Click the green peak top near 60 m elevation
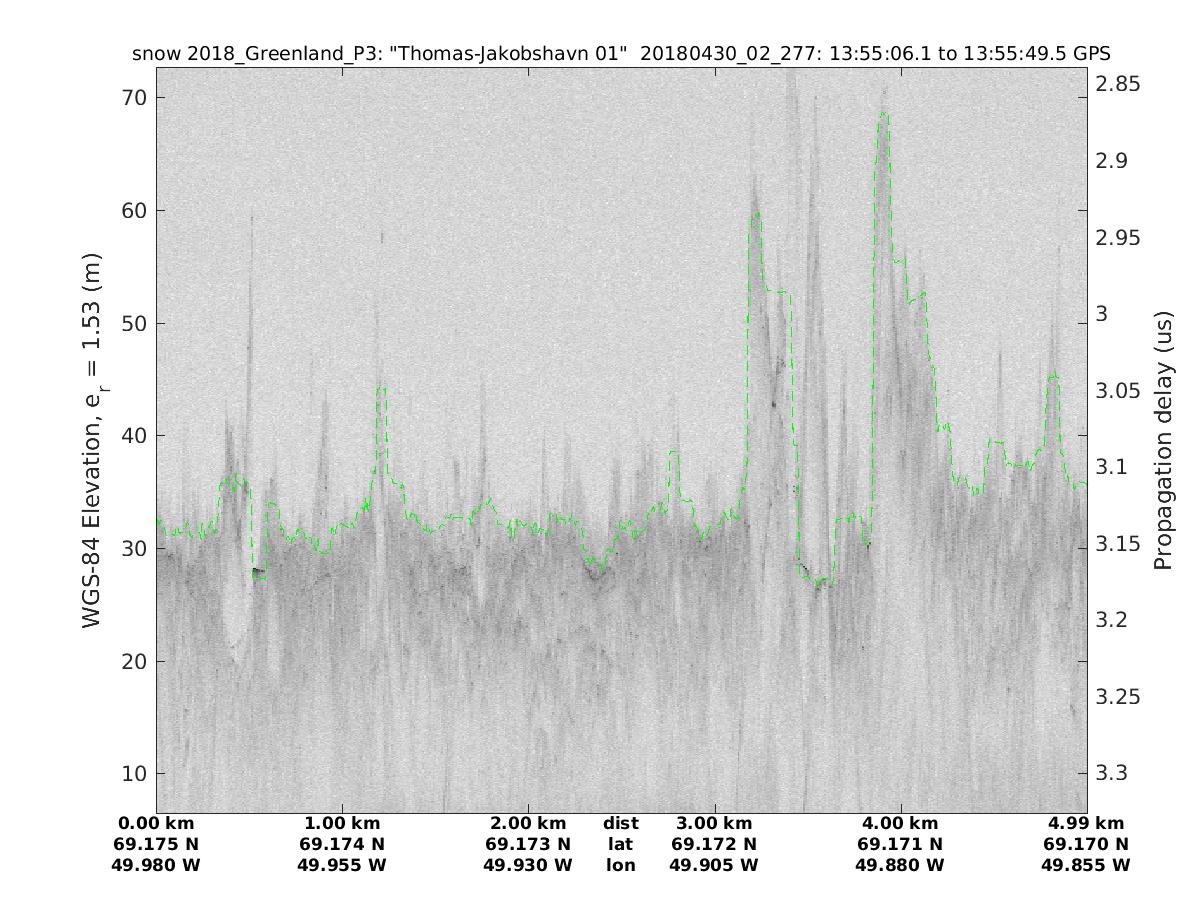The width and height of the screenshot is (1200, 900). coord(756,213)
